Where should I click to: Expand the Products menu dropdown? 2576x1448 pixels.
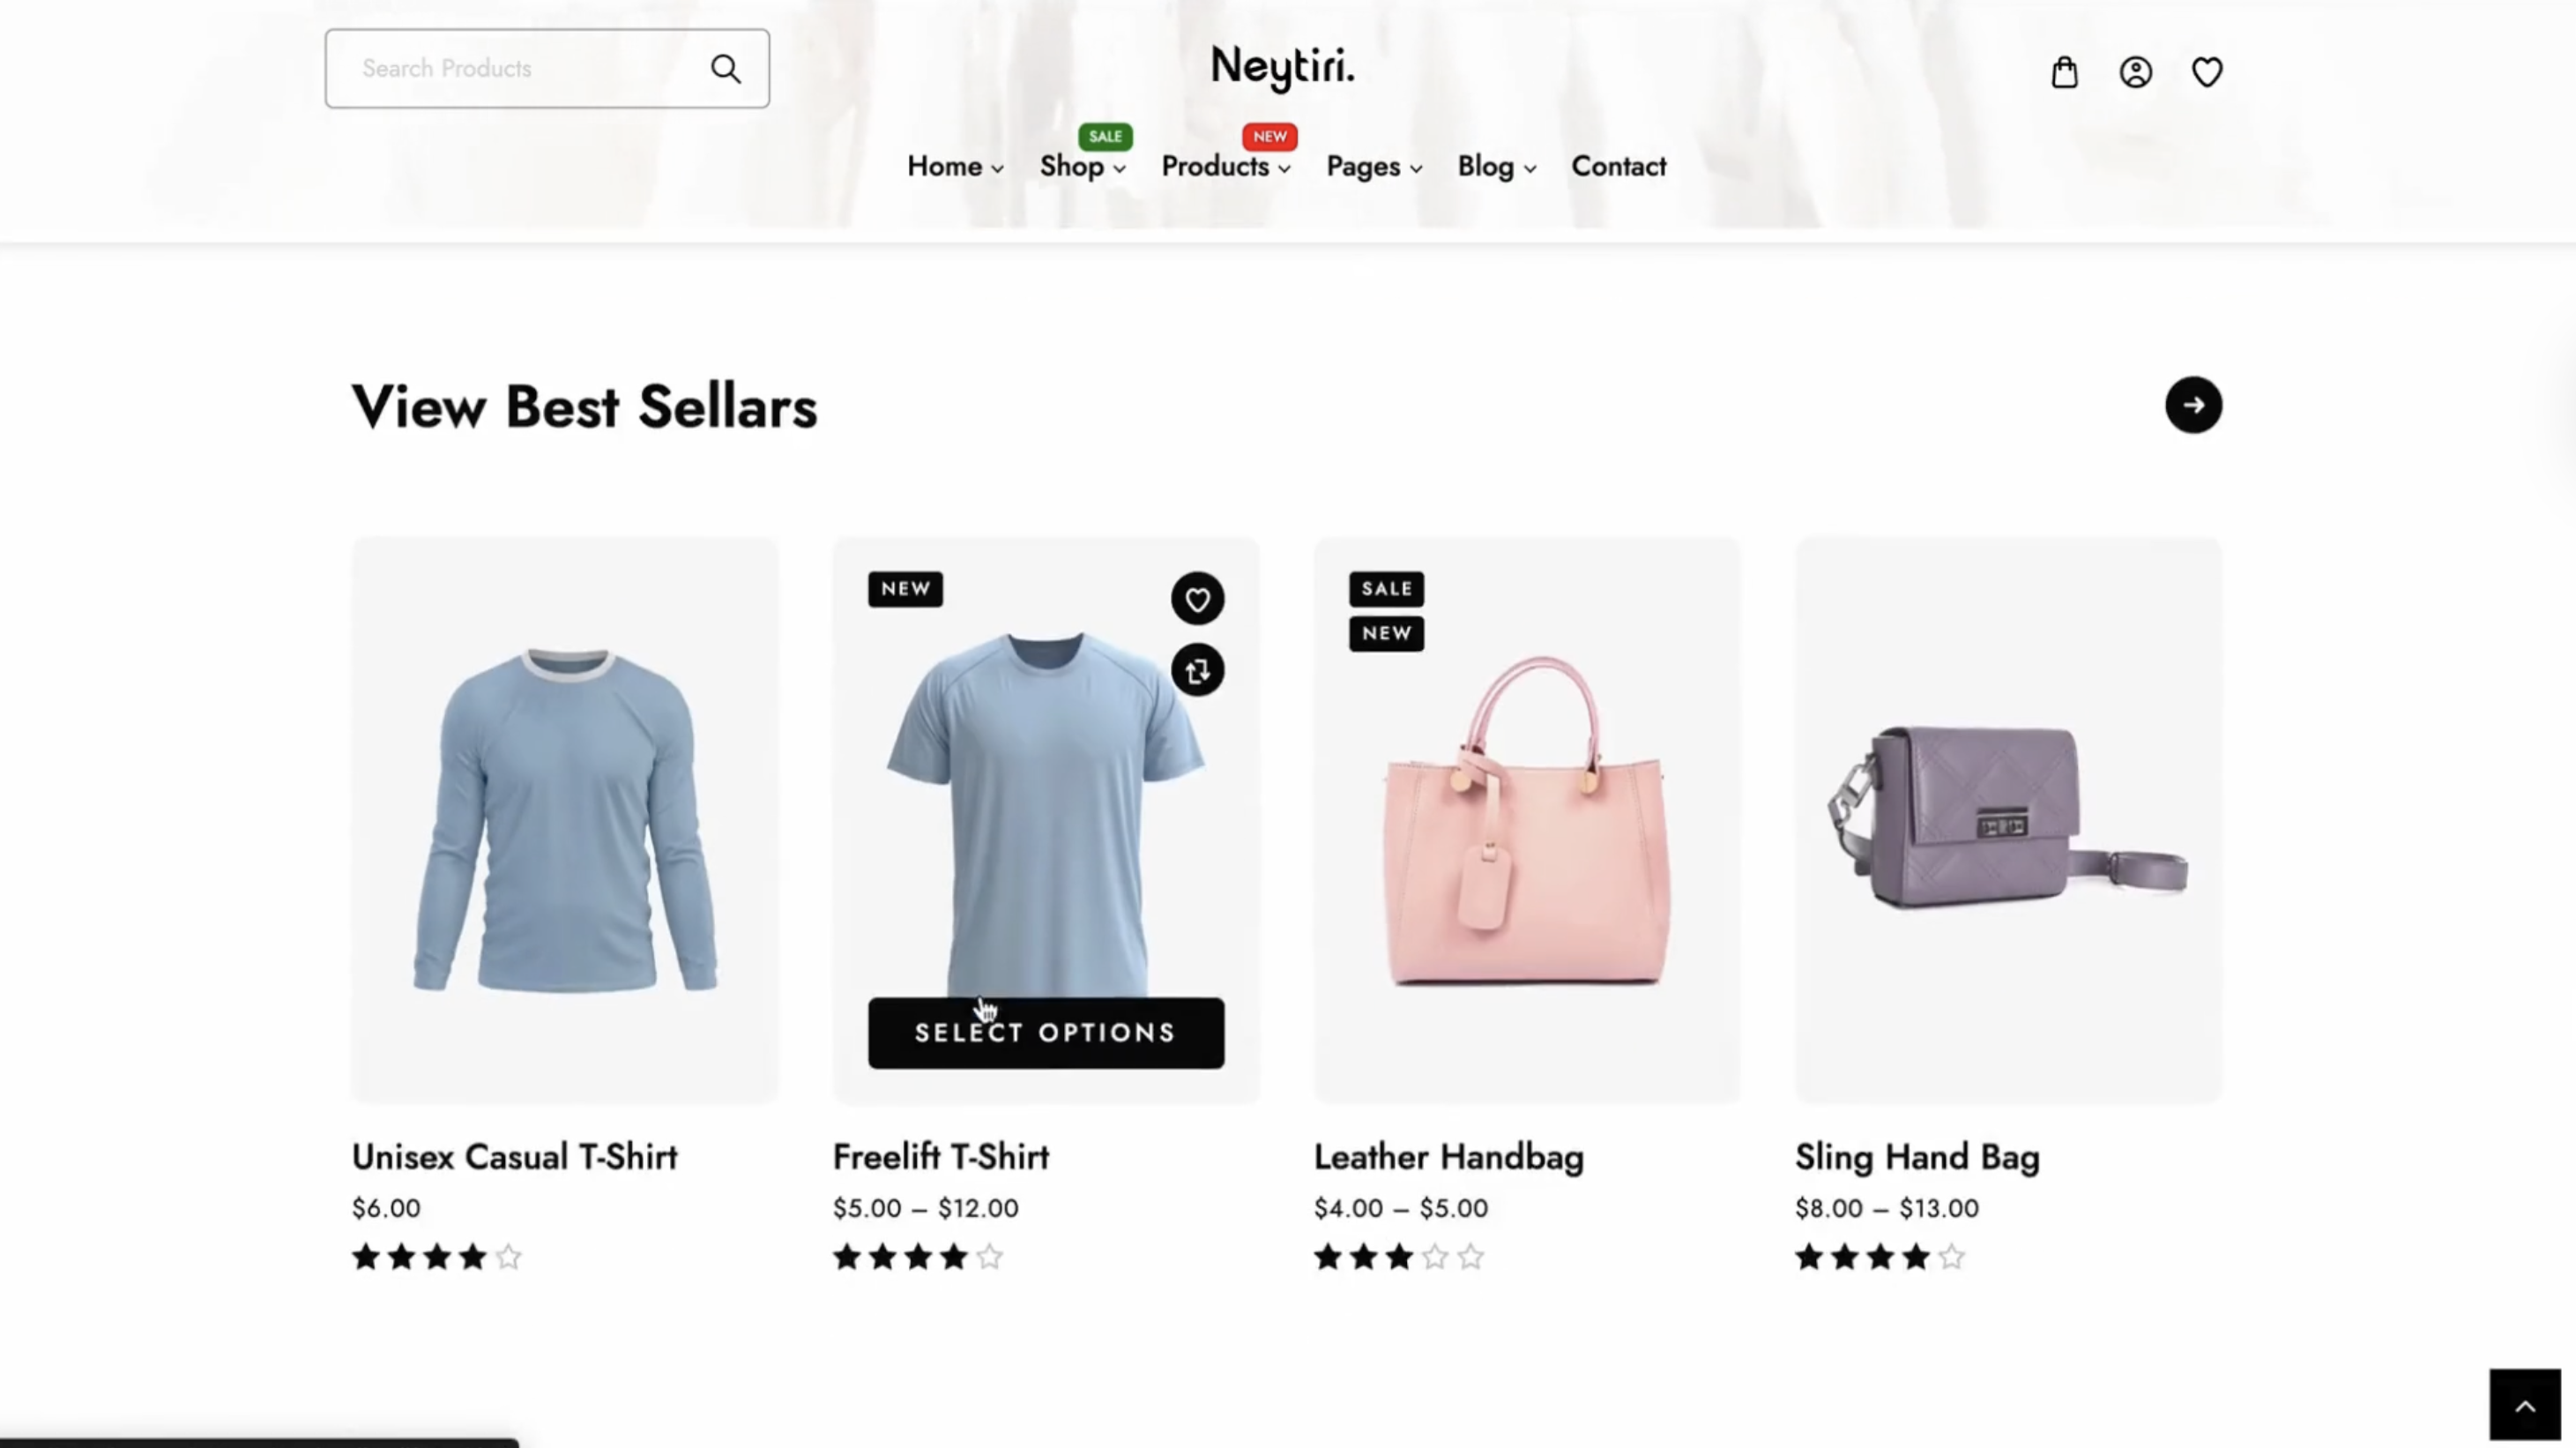point(1226,167)
